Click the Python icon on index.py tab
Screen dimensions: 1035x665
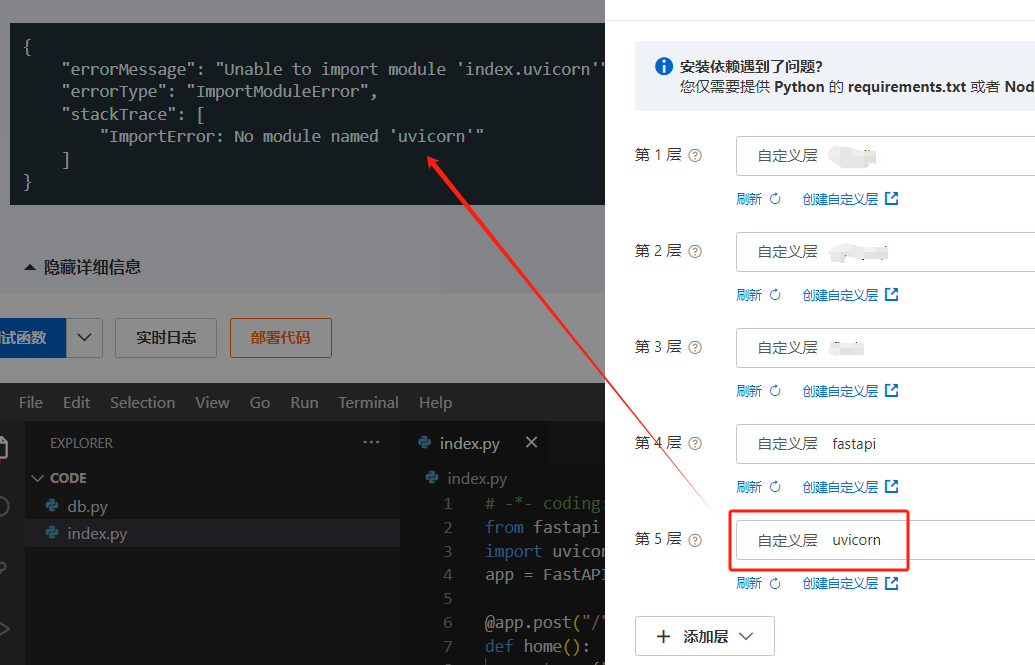pyautogui.click(x=425, y=442)
